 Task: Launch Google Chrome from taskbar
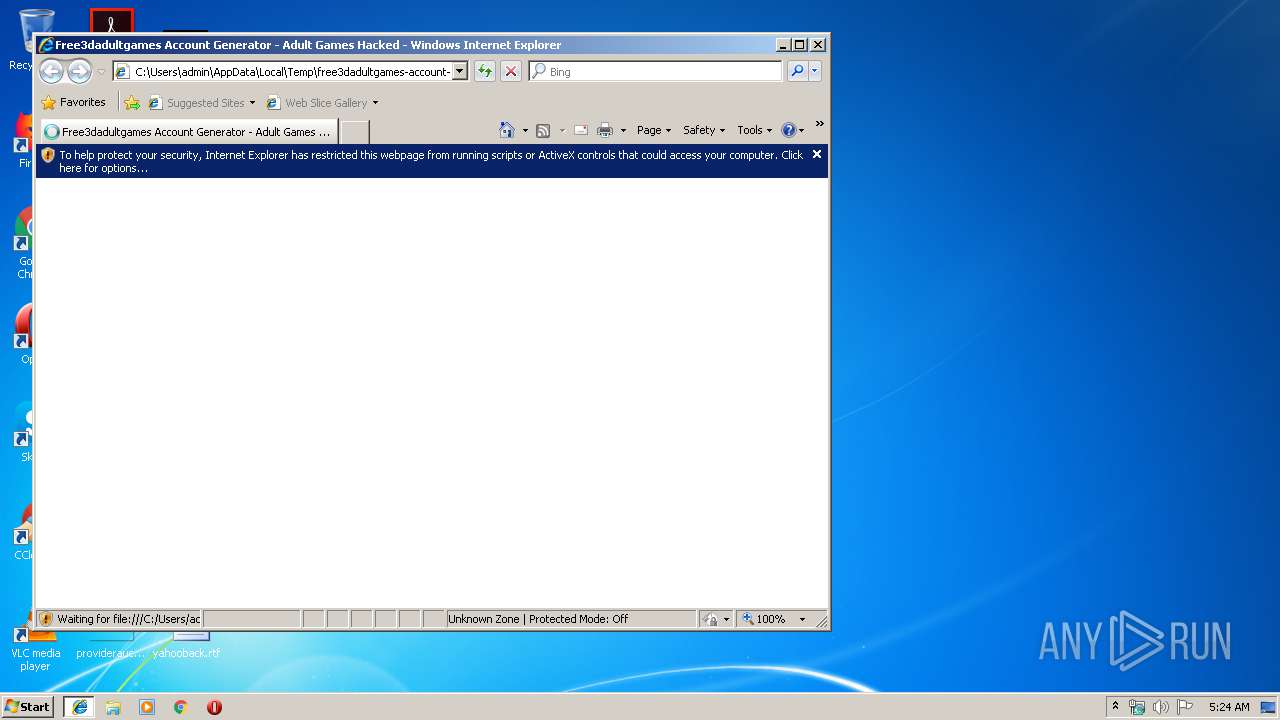click(x=181, y=706)
